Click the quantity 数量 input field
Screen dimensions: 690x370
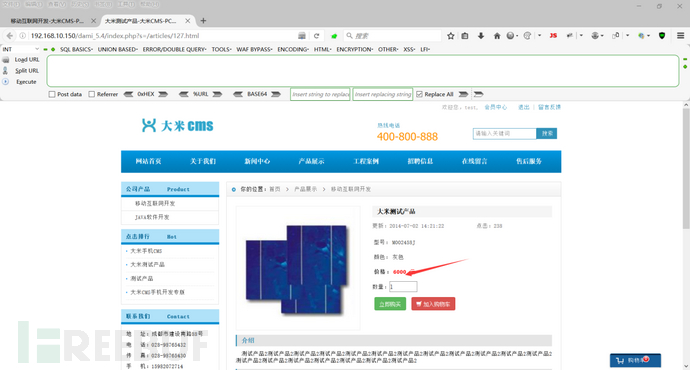403,287
